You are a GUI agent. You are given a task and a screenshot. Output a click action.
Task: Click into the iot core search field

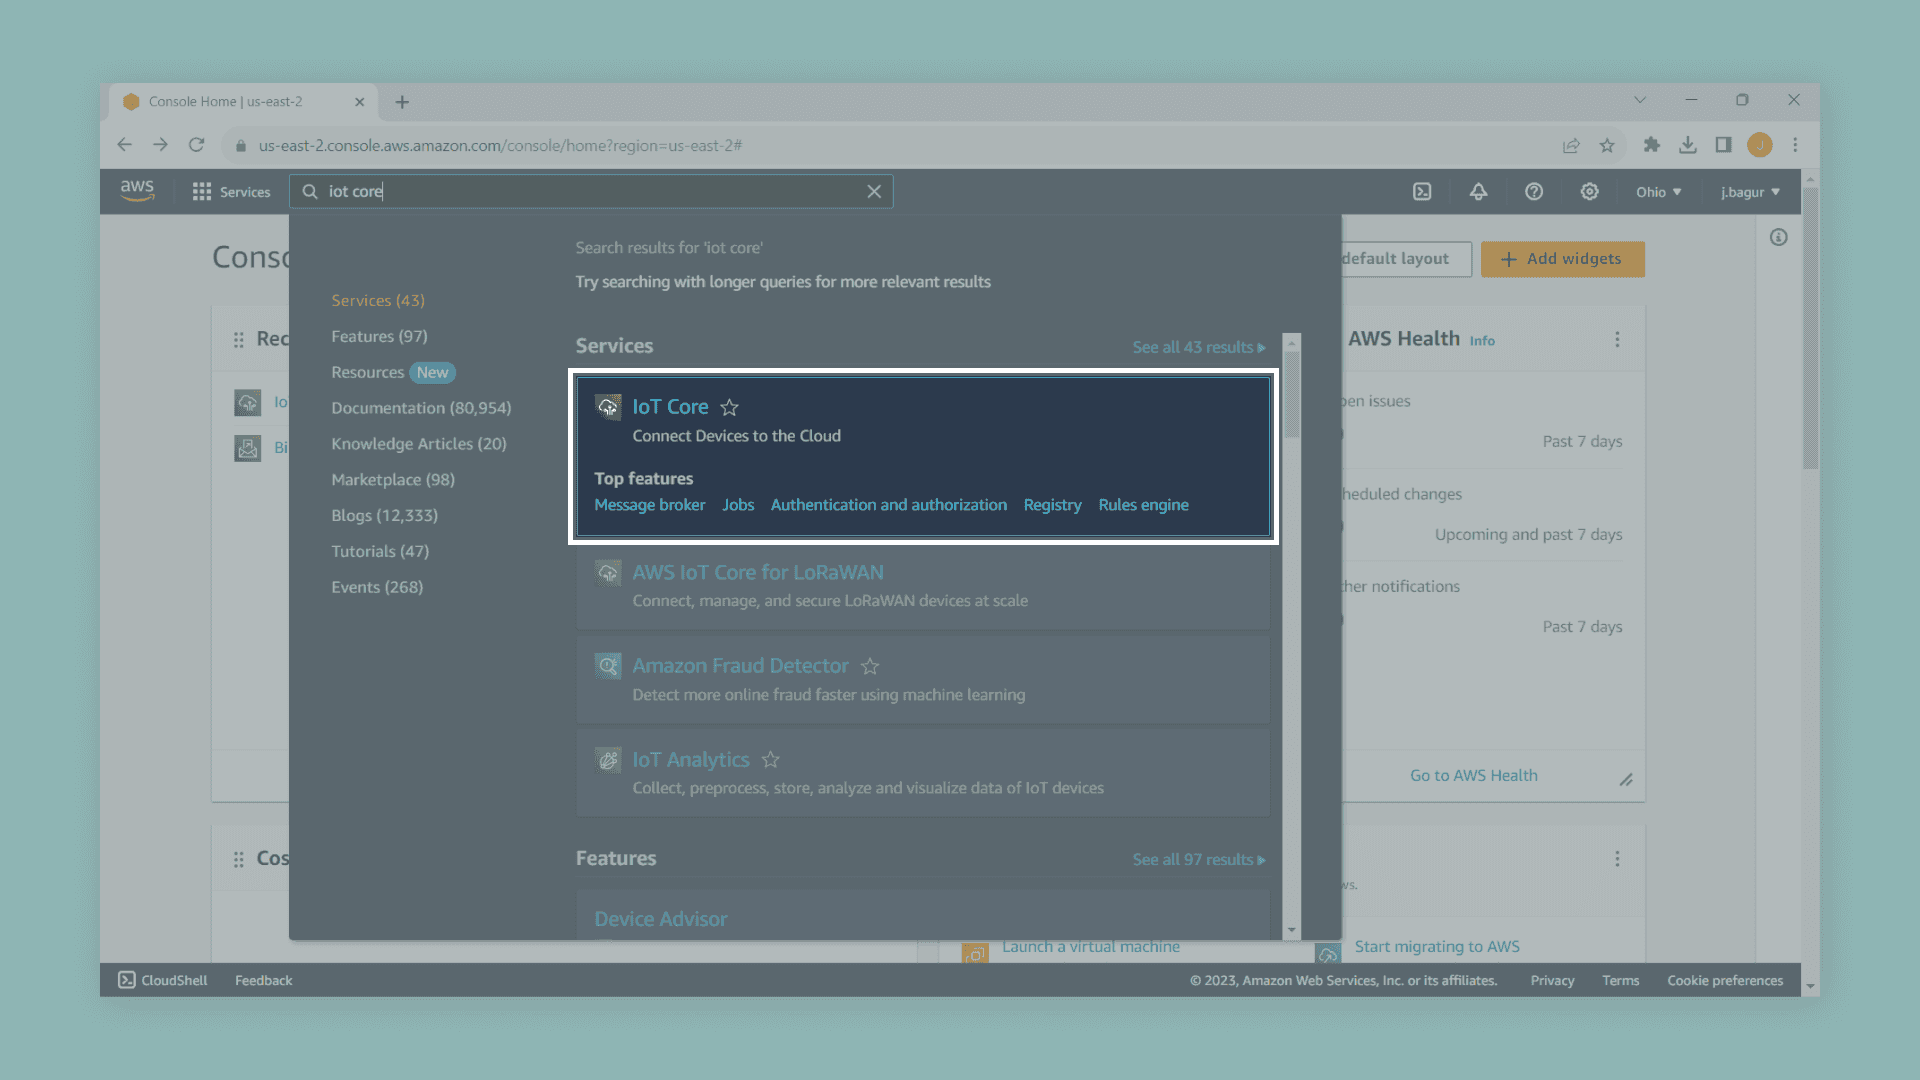pos(590,191)
